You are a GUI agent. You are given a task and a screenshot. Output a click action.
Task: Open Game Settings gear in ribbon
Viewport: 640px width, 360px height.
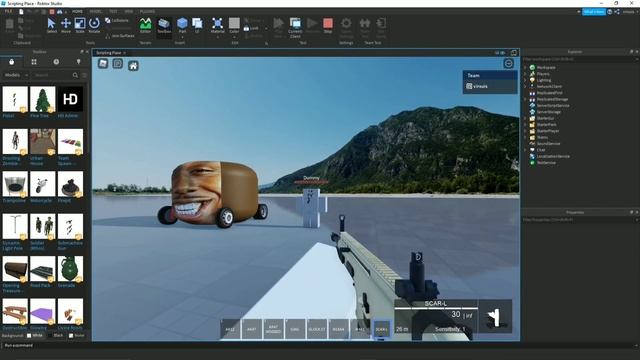[346, 27]
